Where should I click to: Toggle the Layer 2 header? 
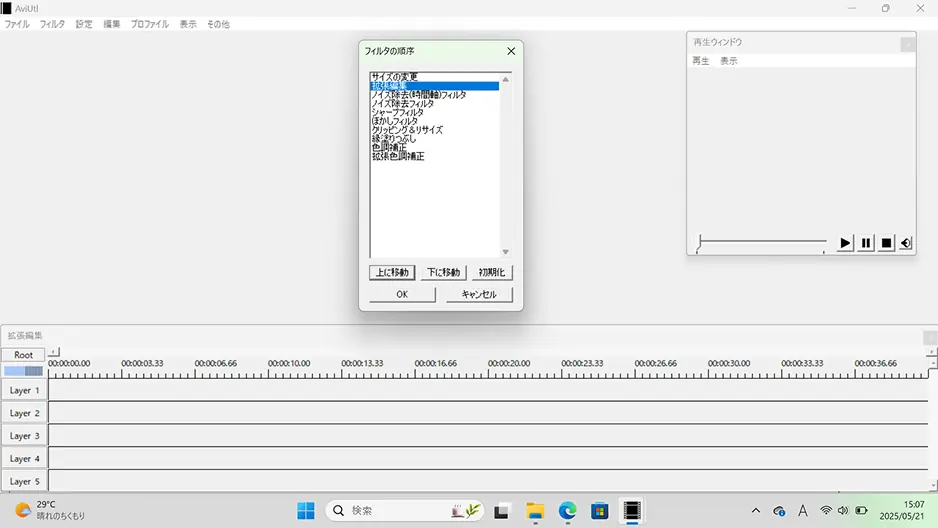point(24,413)
